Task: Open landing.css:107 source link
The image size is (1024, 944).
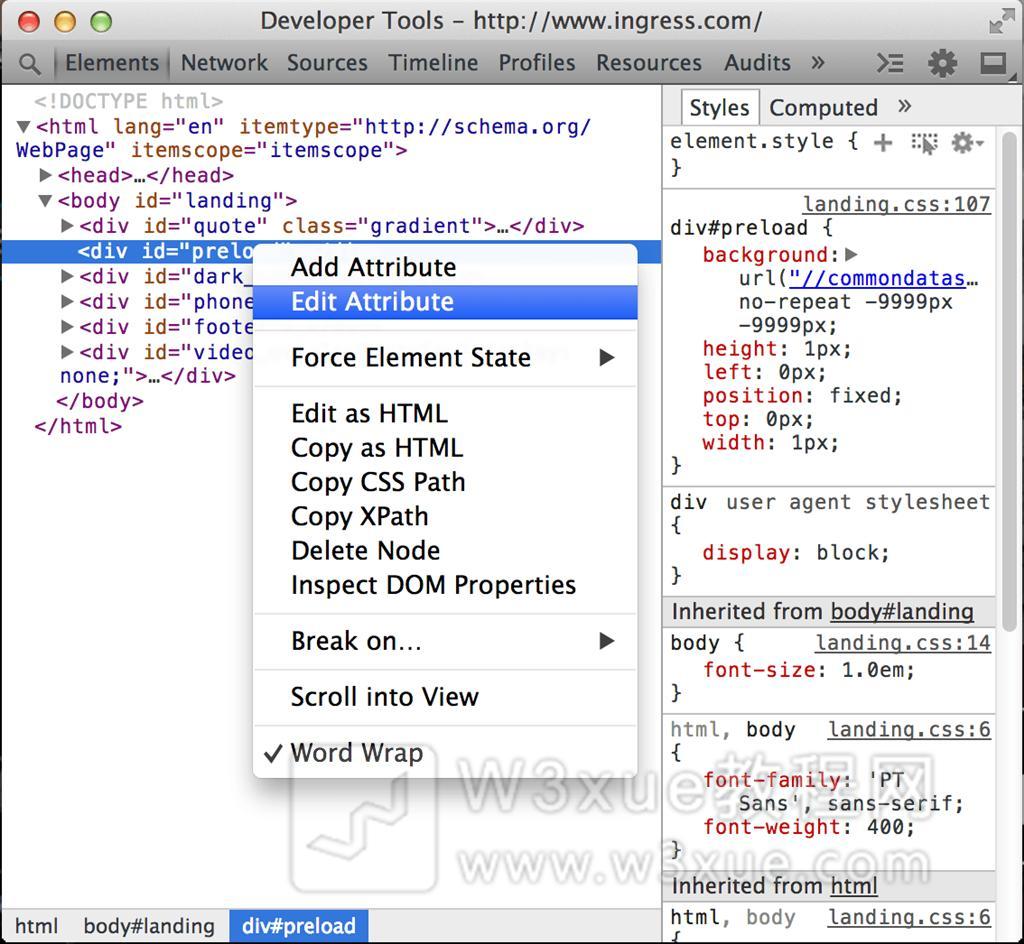Action: click(897, 204)
